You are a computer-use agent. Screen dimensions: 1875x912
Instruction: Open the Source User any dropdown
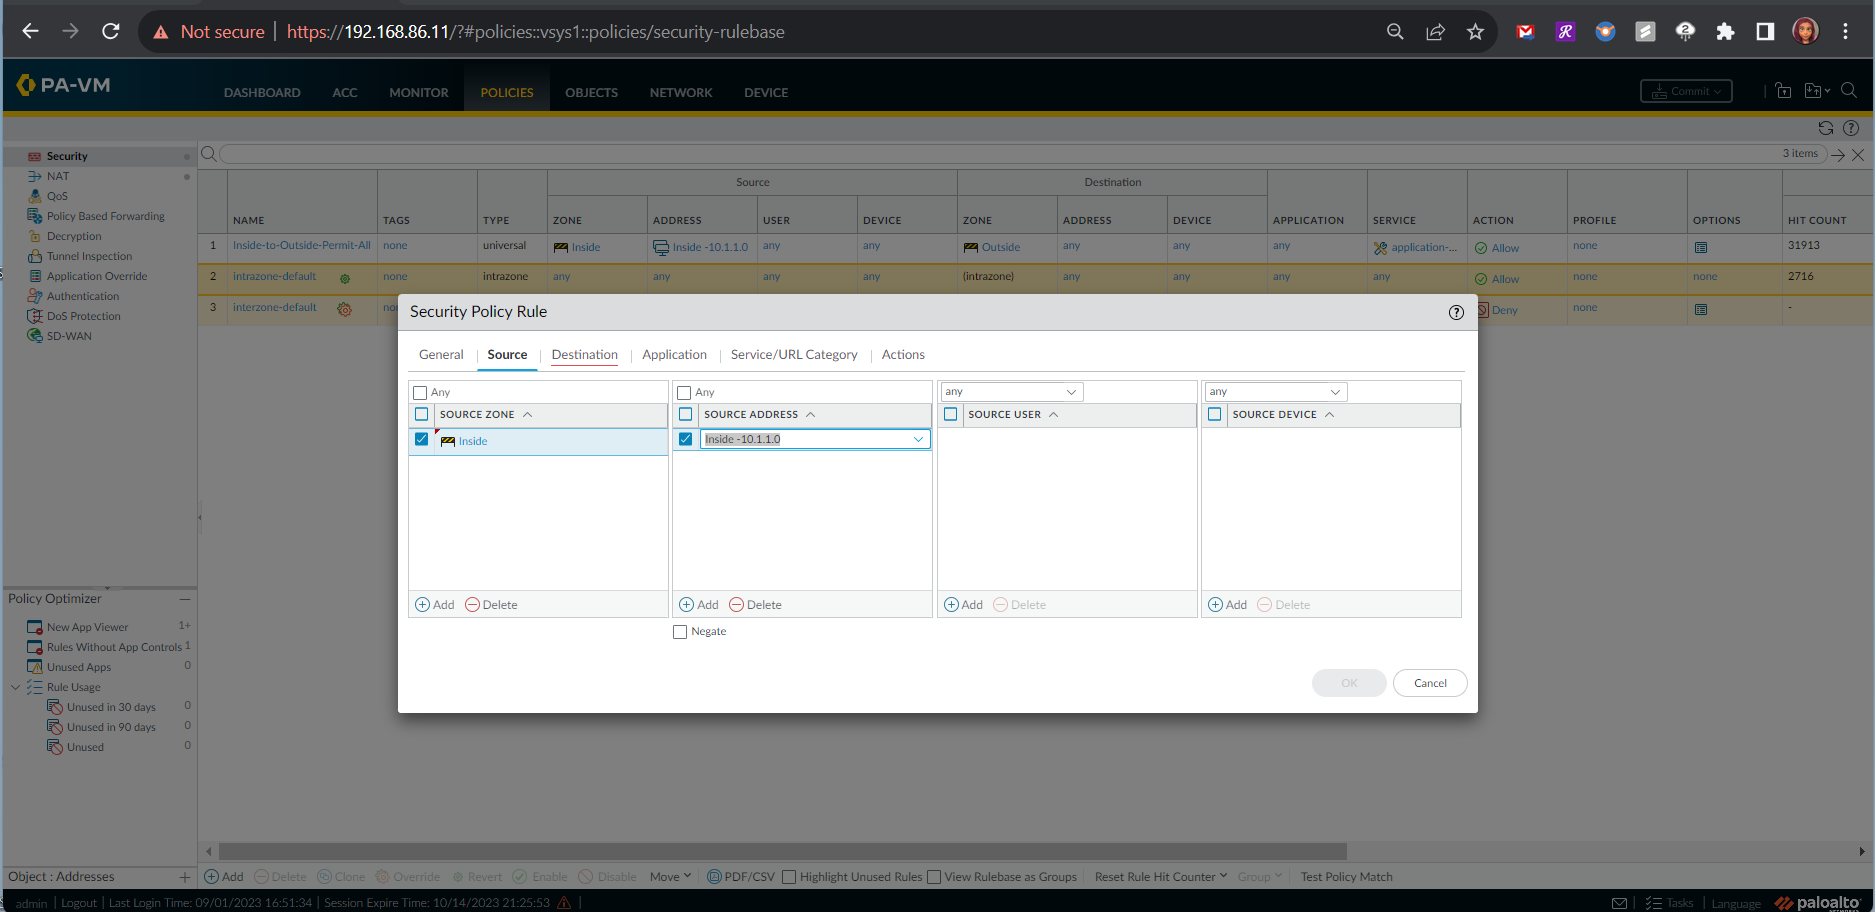pyautogui.click(x=1071, y=392)
